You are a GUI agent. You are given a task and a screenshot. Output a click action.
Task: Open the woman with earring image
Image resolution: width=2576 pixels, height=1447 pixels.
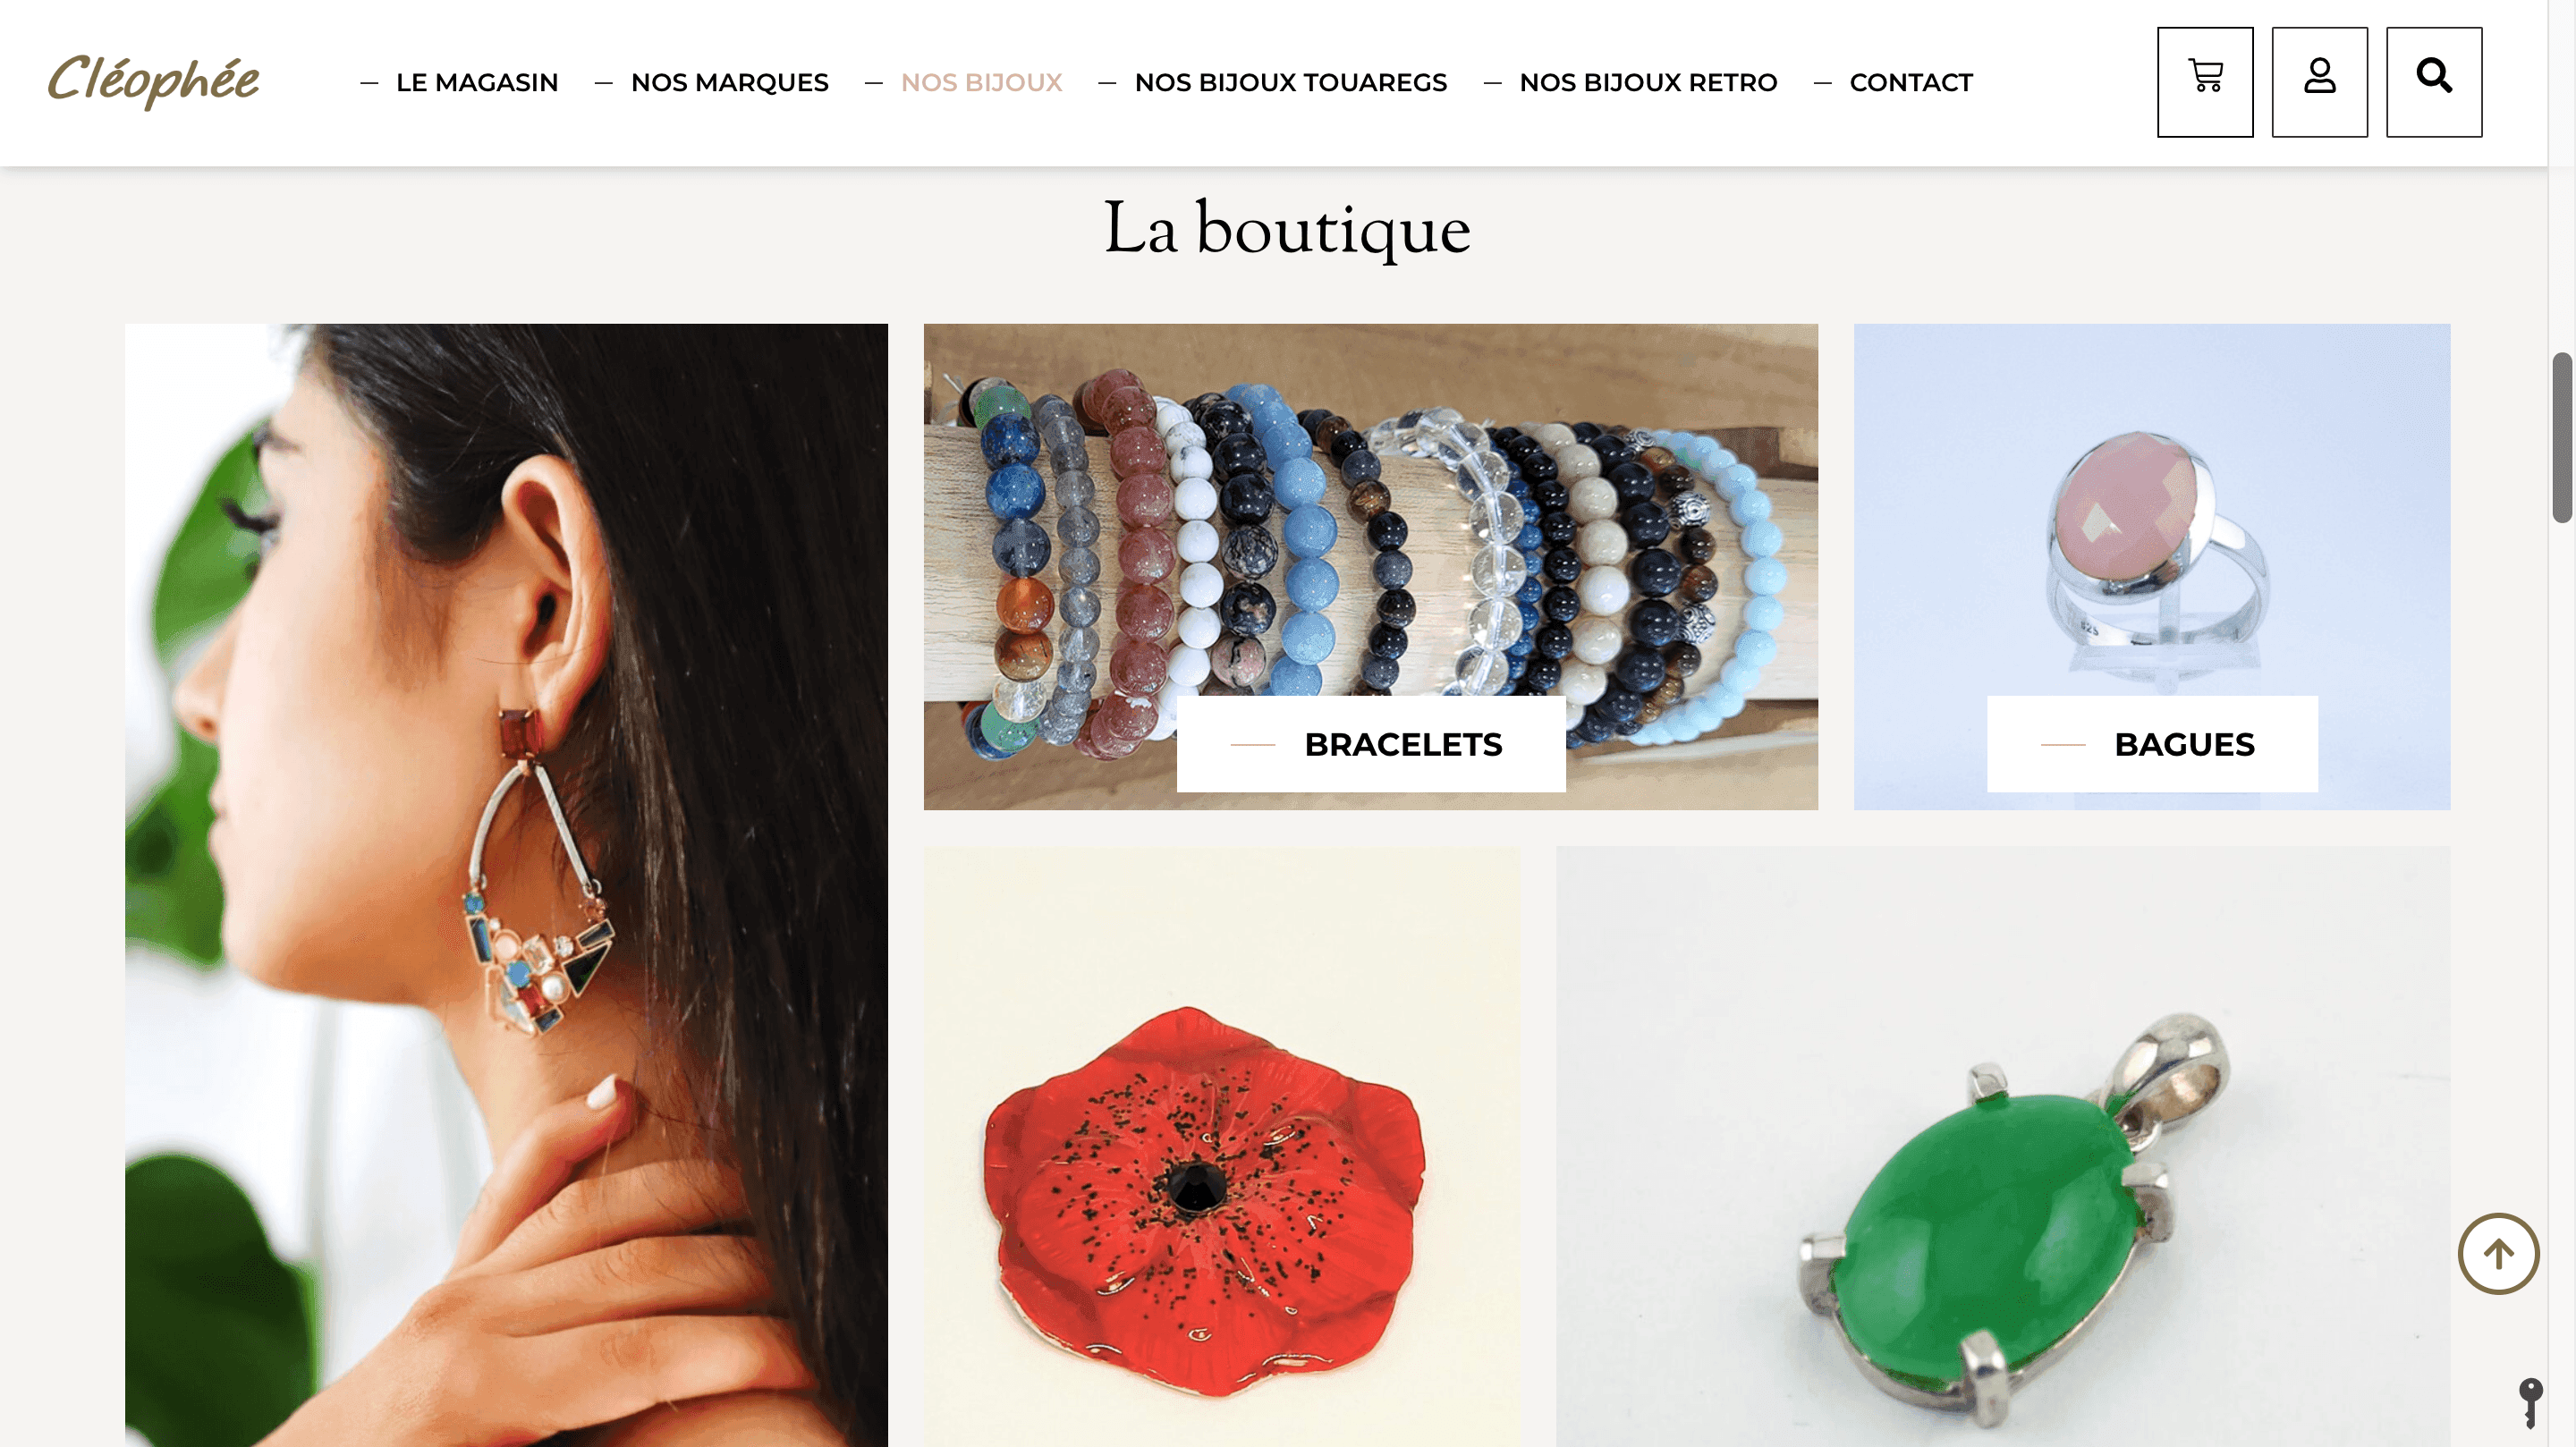[x=506, y=885]
